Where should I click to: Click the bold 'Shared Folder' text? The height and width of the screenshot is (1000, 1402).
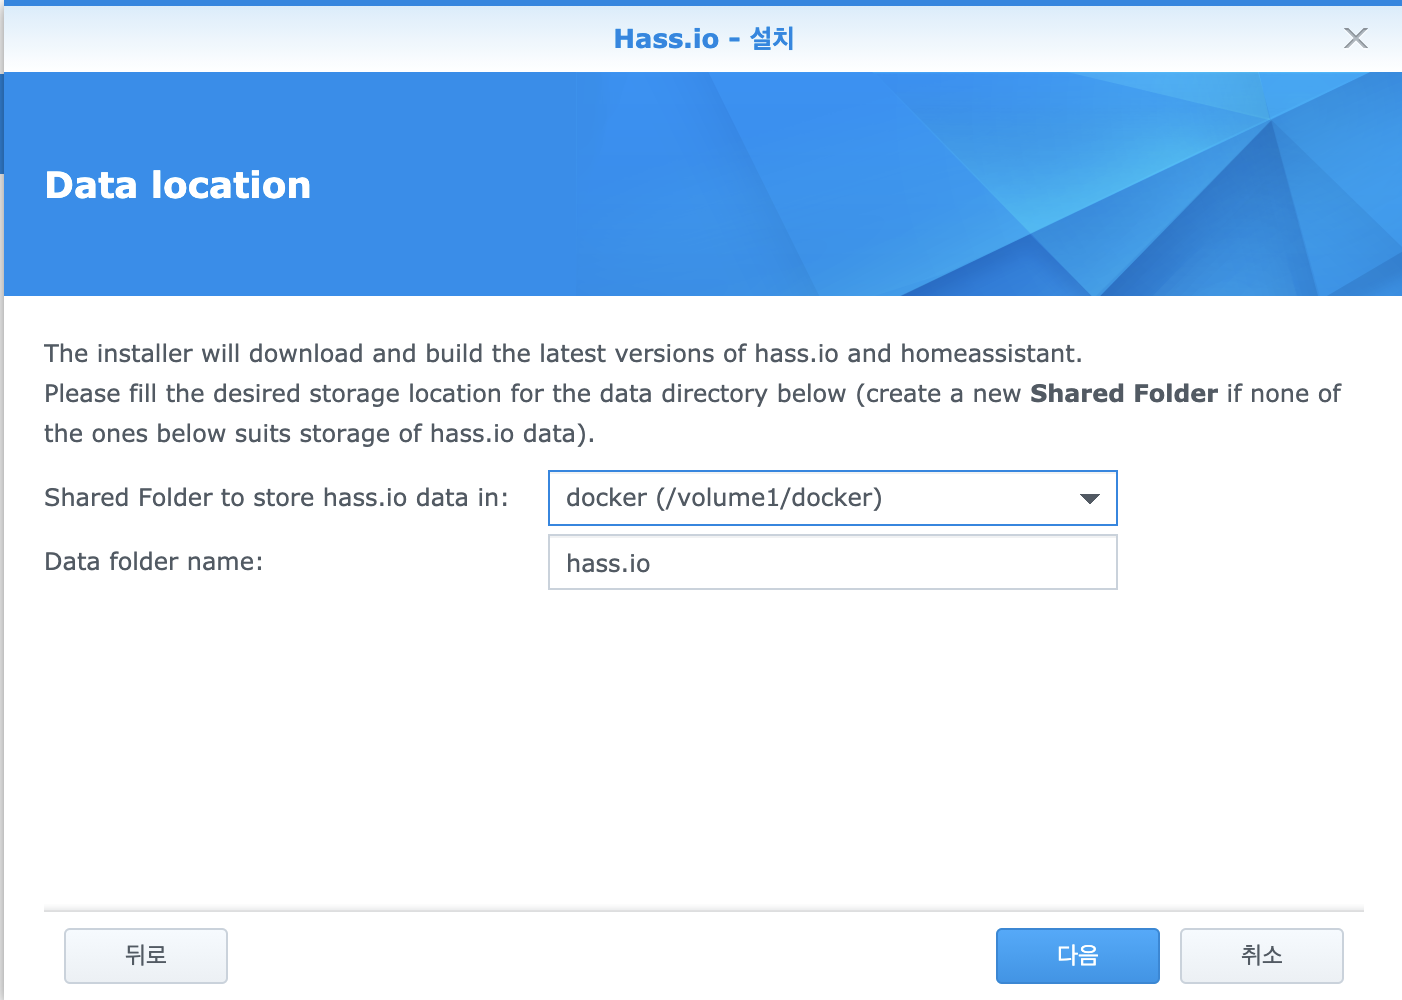[x=1124, y=394]
